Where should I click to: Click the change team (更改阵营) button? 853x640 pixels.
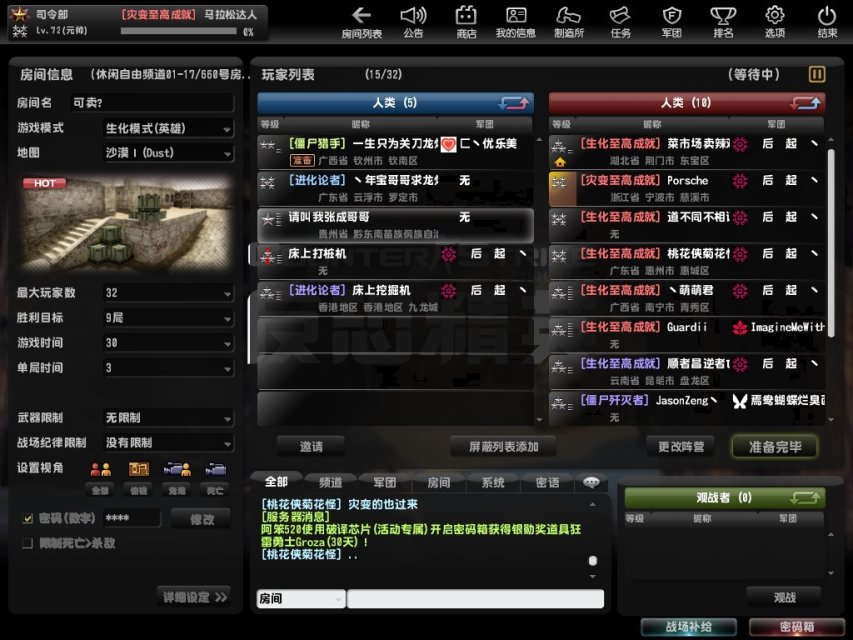[681, 447]
